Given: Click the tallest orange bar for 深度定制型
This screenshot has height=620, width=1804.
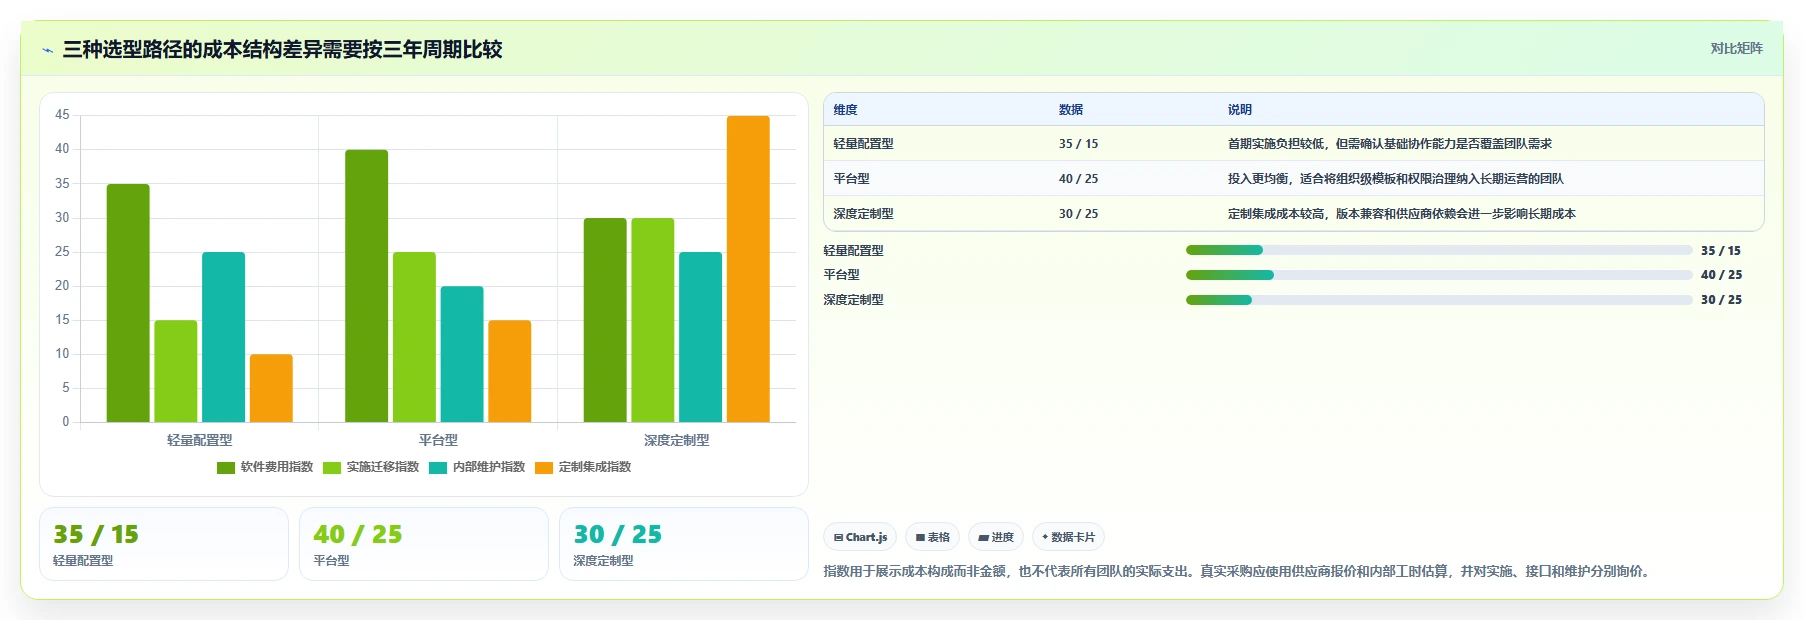Looking at the screenshot, I should [x=748, y=269].
